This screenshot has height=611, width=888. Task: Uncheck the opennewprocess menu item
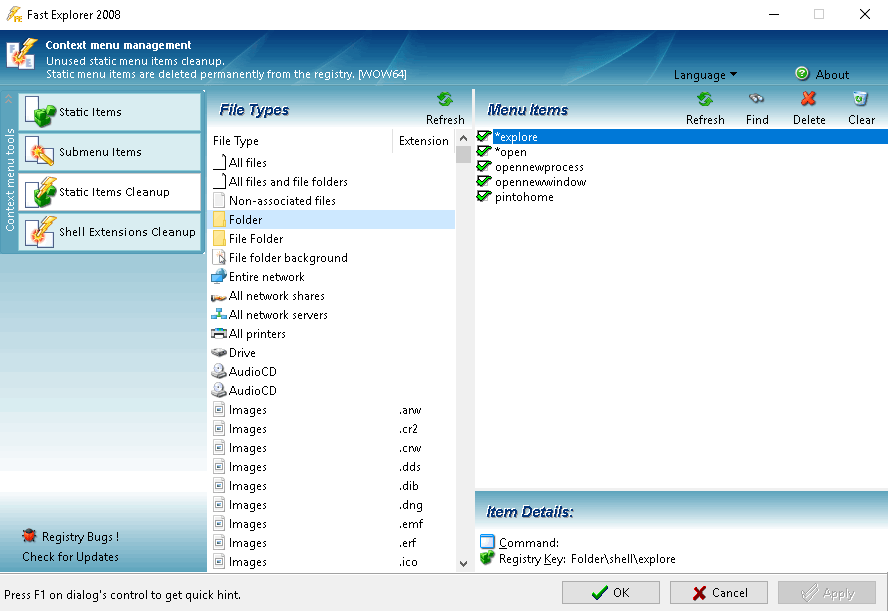coord(484,166)
